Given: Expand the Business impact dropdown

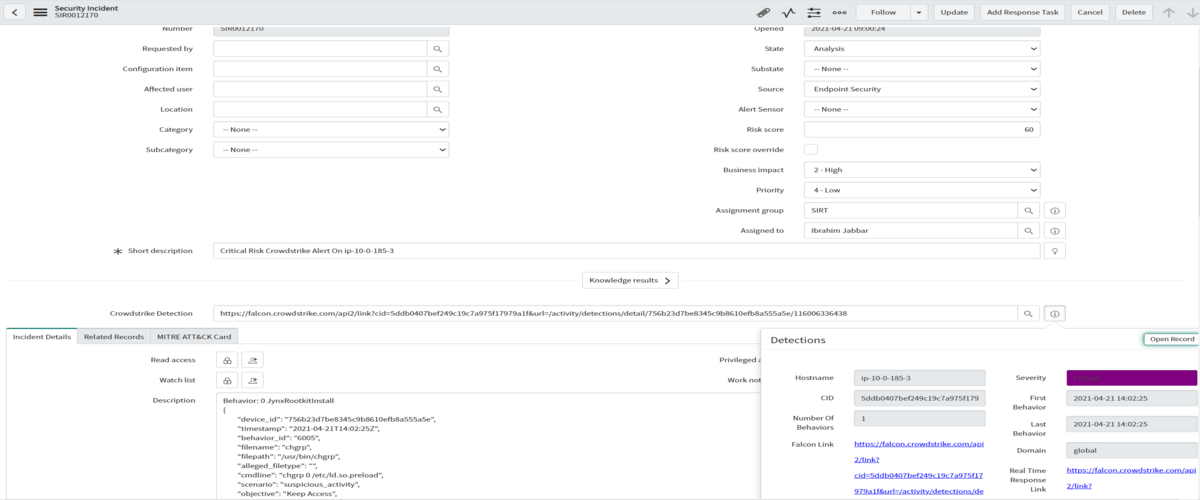Looking at the screenshot, I should pyautogui.click(x=921, y=170).
